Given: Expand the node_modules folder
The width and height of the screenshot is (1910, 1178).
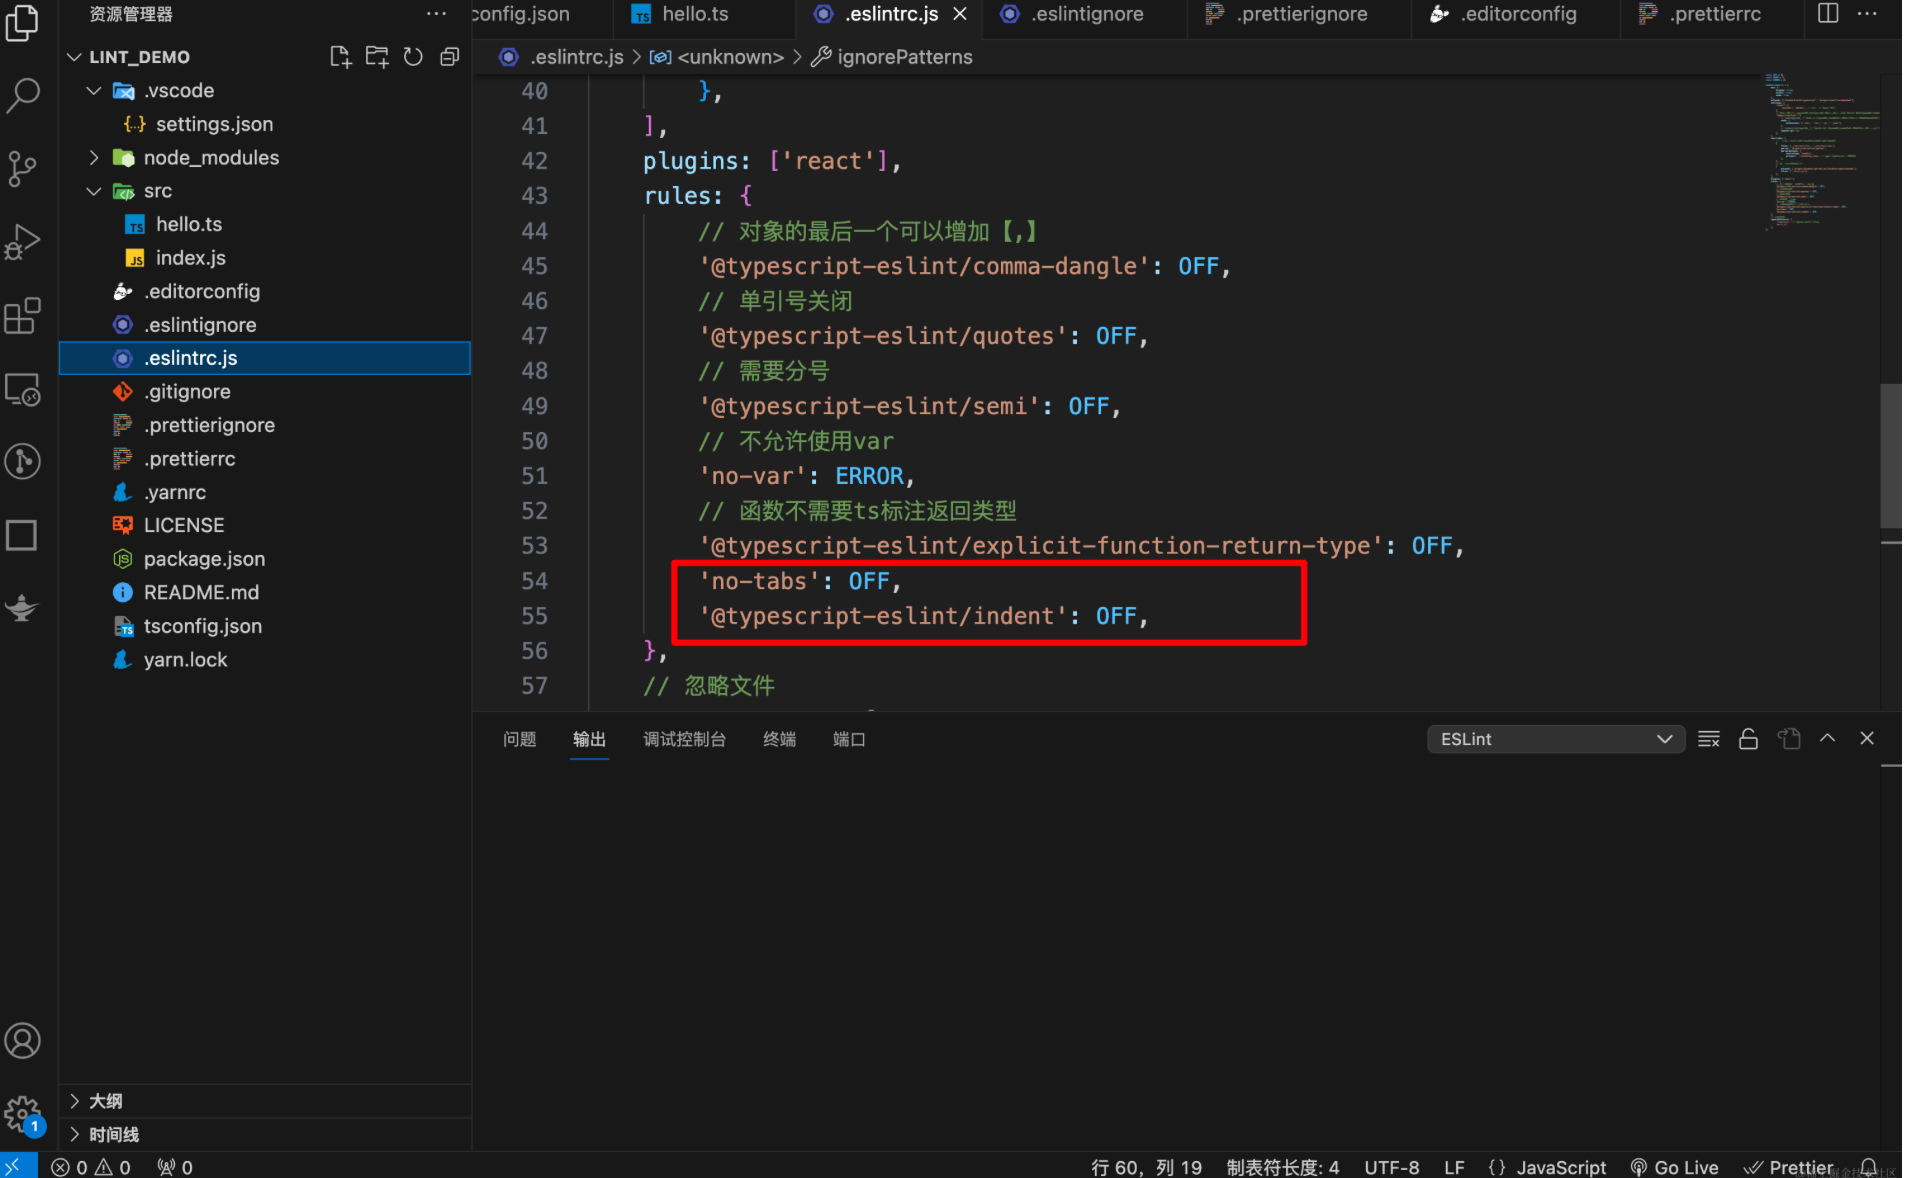Looking at the screenshot, I should (94, 158).
